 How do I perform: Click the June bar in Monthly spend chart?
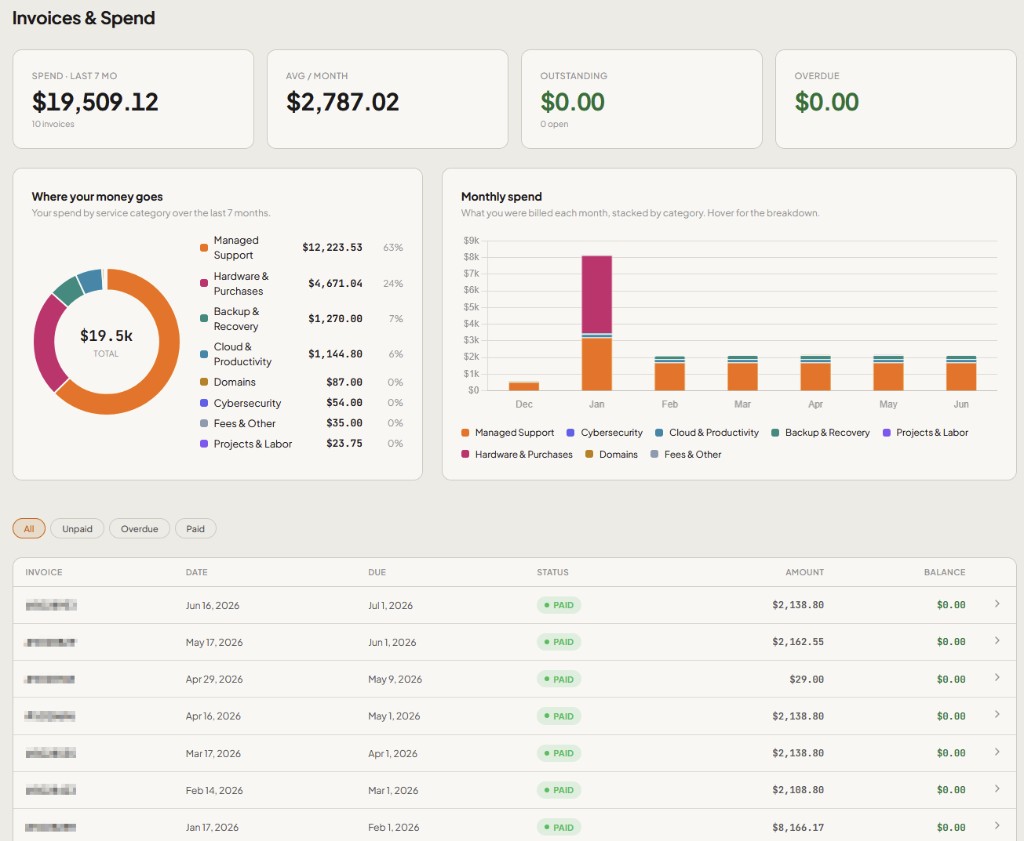961,373
